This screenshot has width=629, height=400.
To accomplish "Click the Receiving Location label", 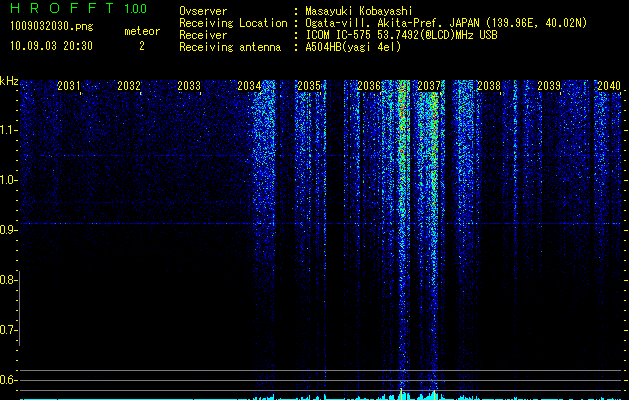I will (233, 23).
